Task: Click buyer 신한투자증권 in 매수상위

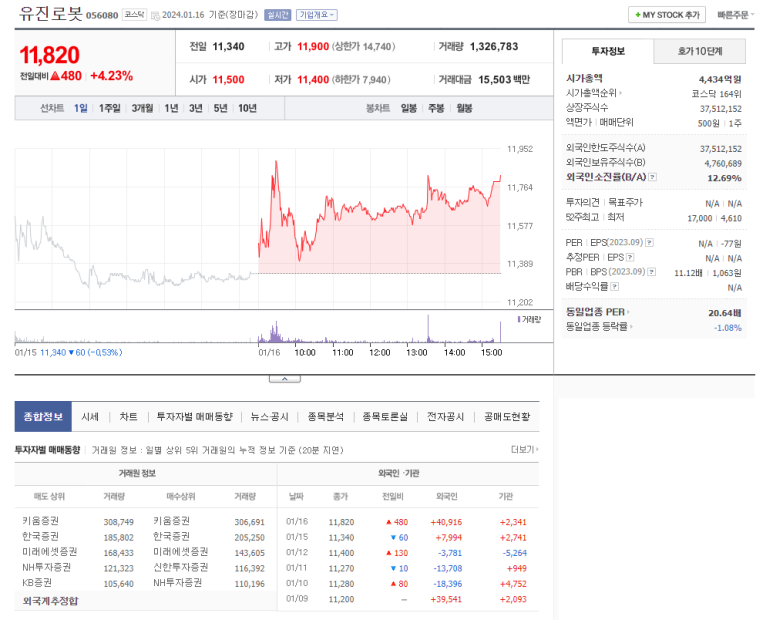Action: [180, 567]
